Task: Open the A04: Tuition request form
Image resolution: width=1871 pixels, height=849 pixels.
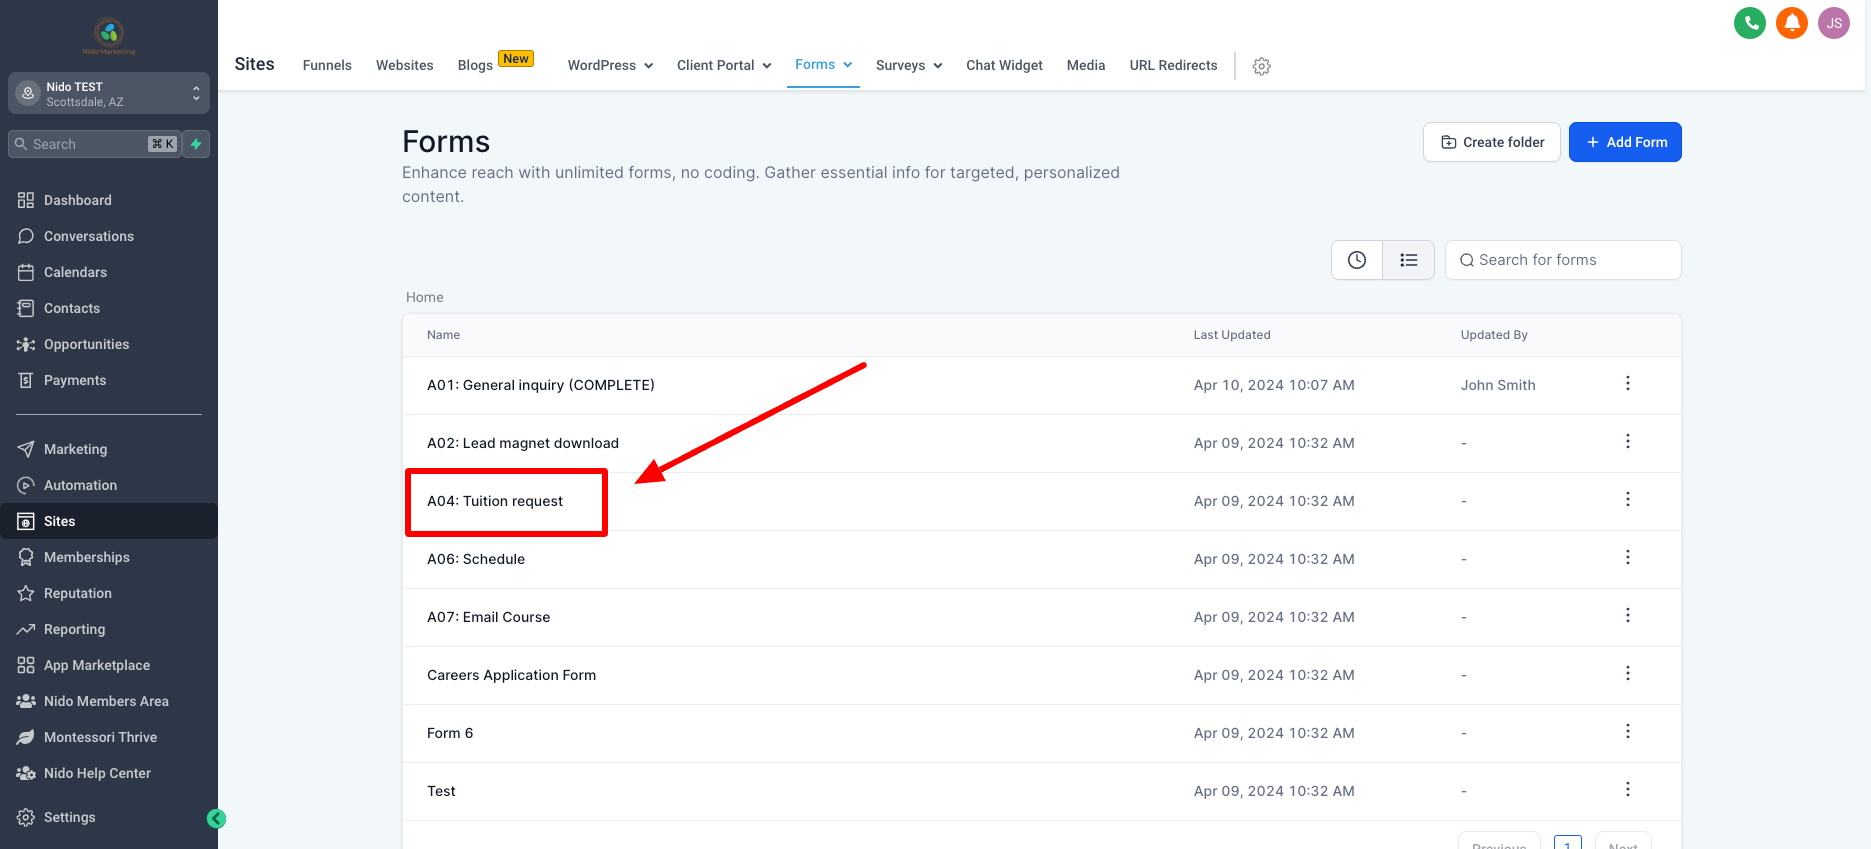Action: point(495,501)
